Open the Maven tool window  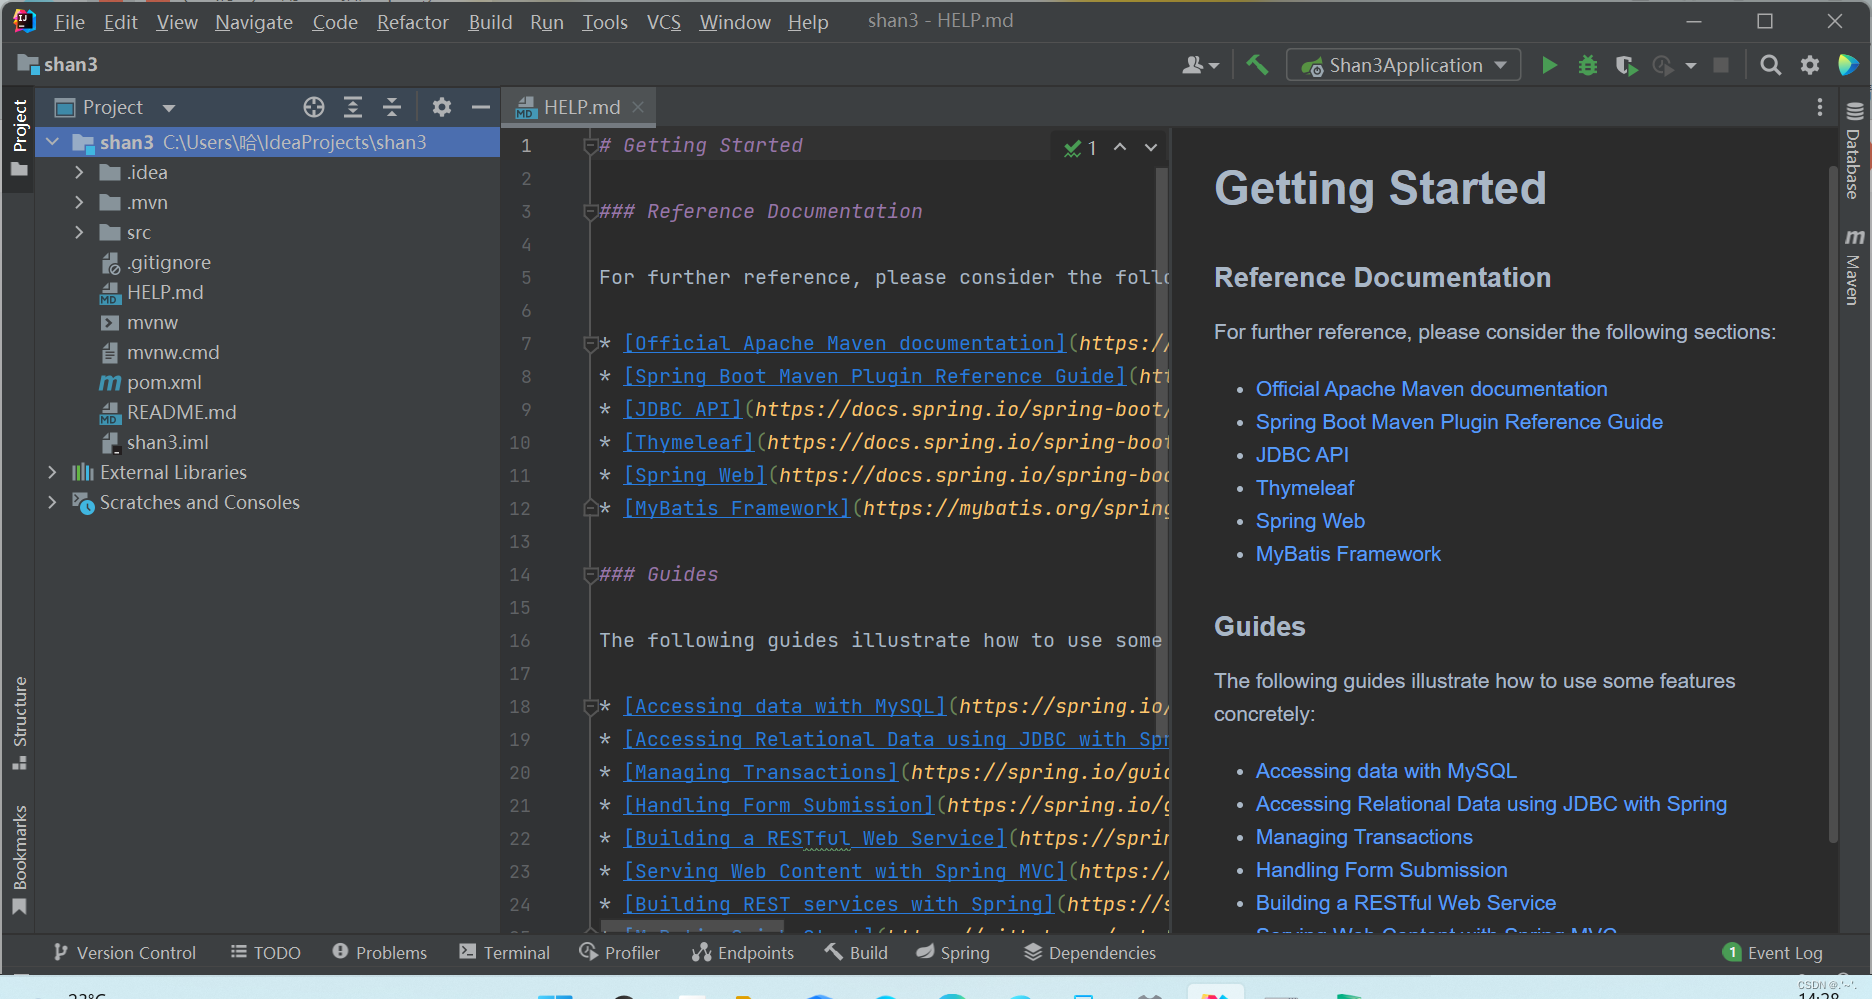[x=1854, y=267]
